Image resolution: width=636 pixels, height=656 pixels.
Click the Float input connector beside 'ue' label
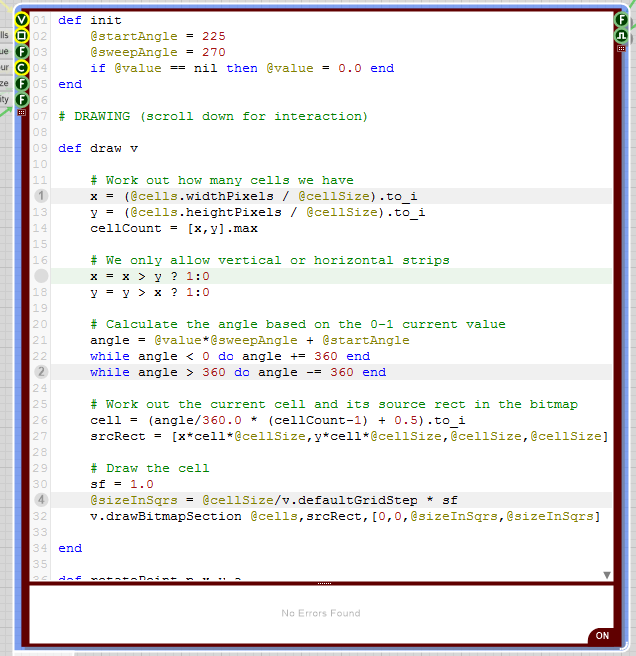coord(22,52)
